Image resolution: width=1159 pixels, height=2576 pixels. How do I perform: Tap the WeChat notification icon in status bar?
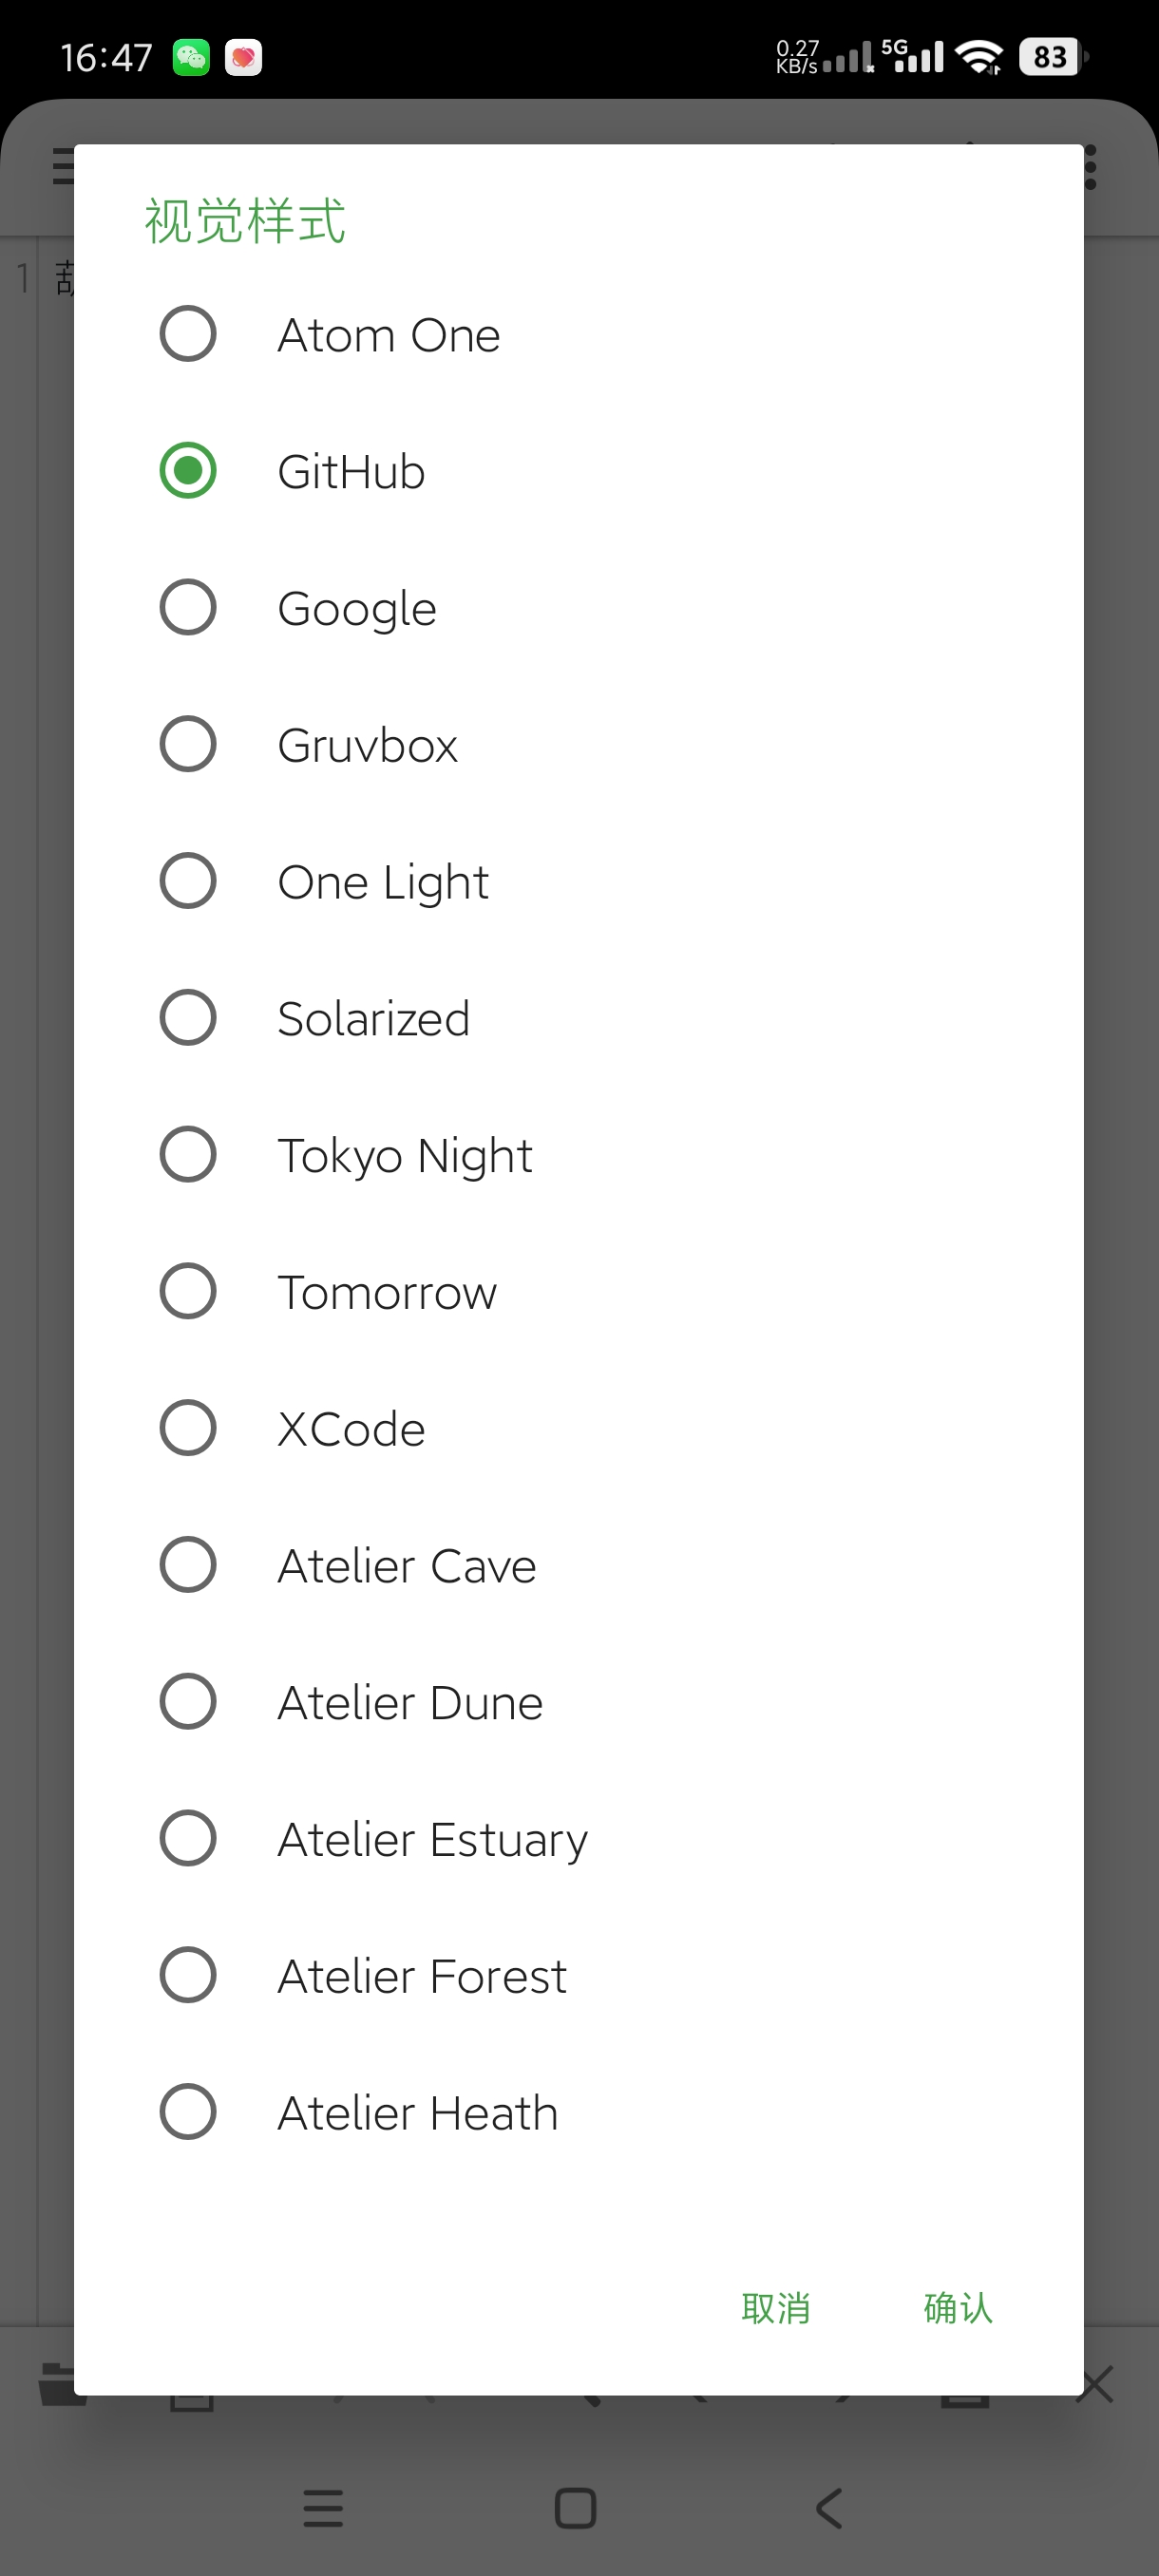click(x=191, y=58)
